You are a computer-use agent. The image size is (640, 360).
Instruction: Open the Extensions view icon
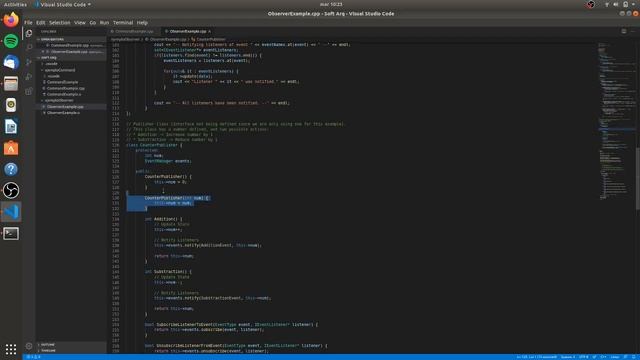(29, 91)
